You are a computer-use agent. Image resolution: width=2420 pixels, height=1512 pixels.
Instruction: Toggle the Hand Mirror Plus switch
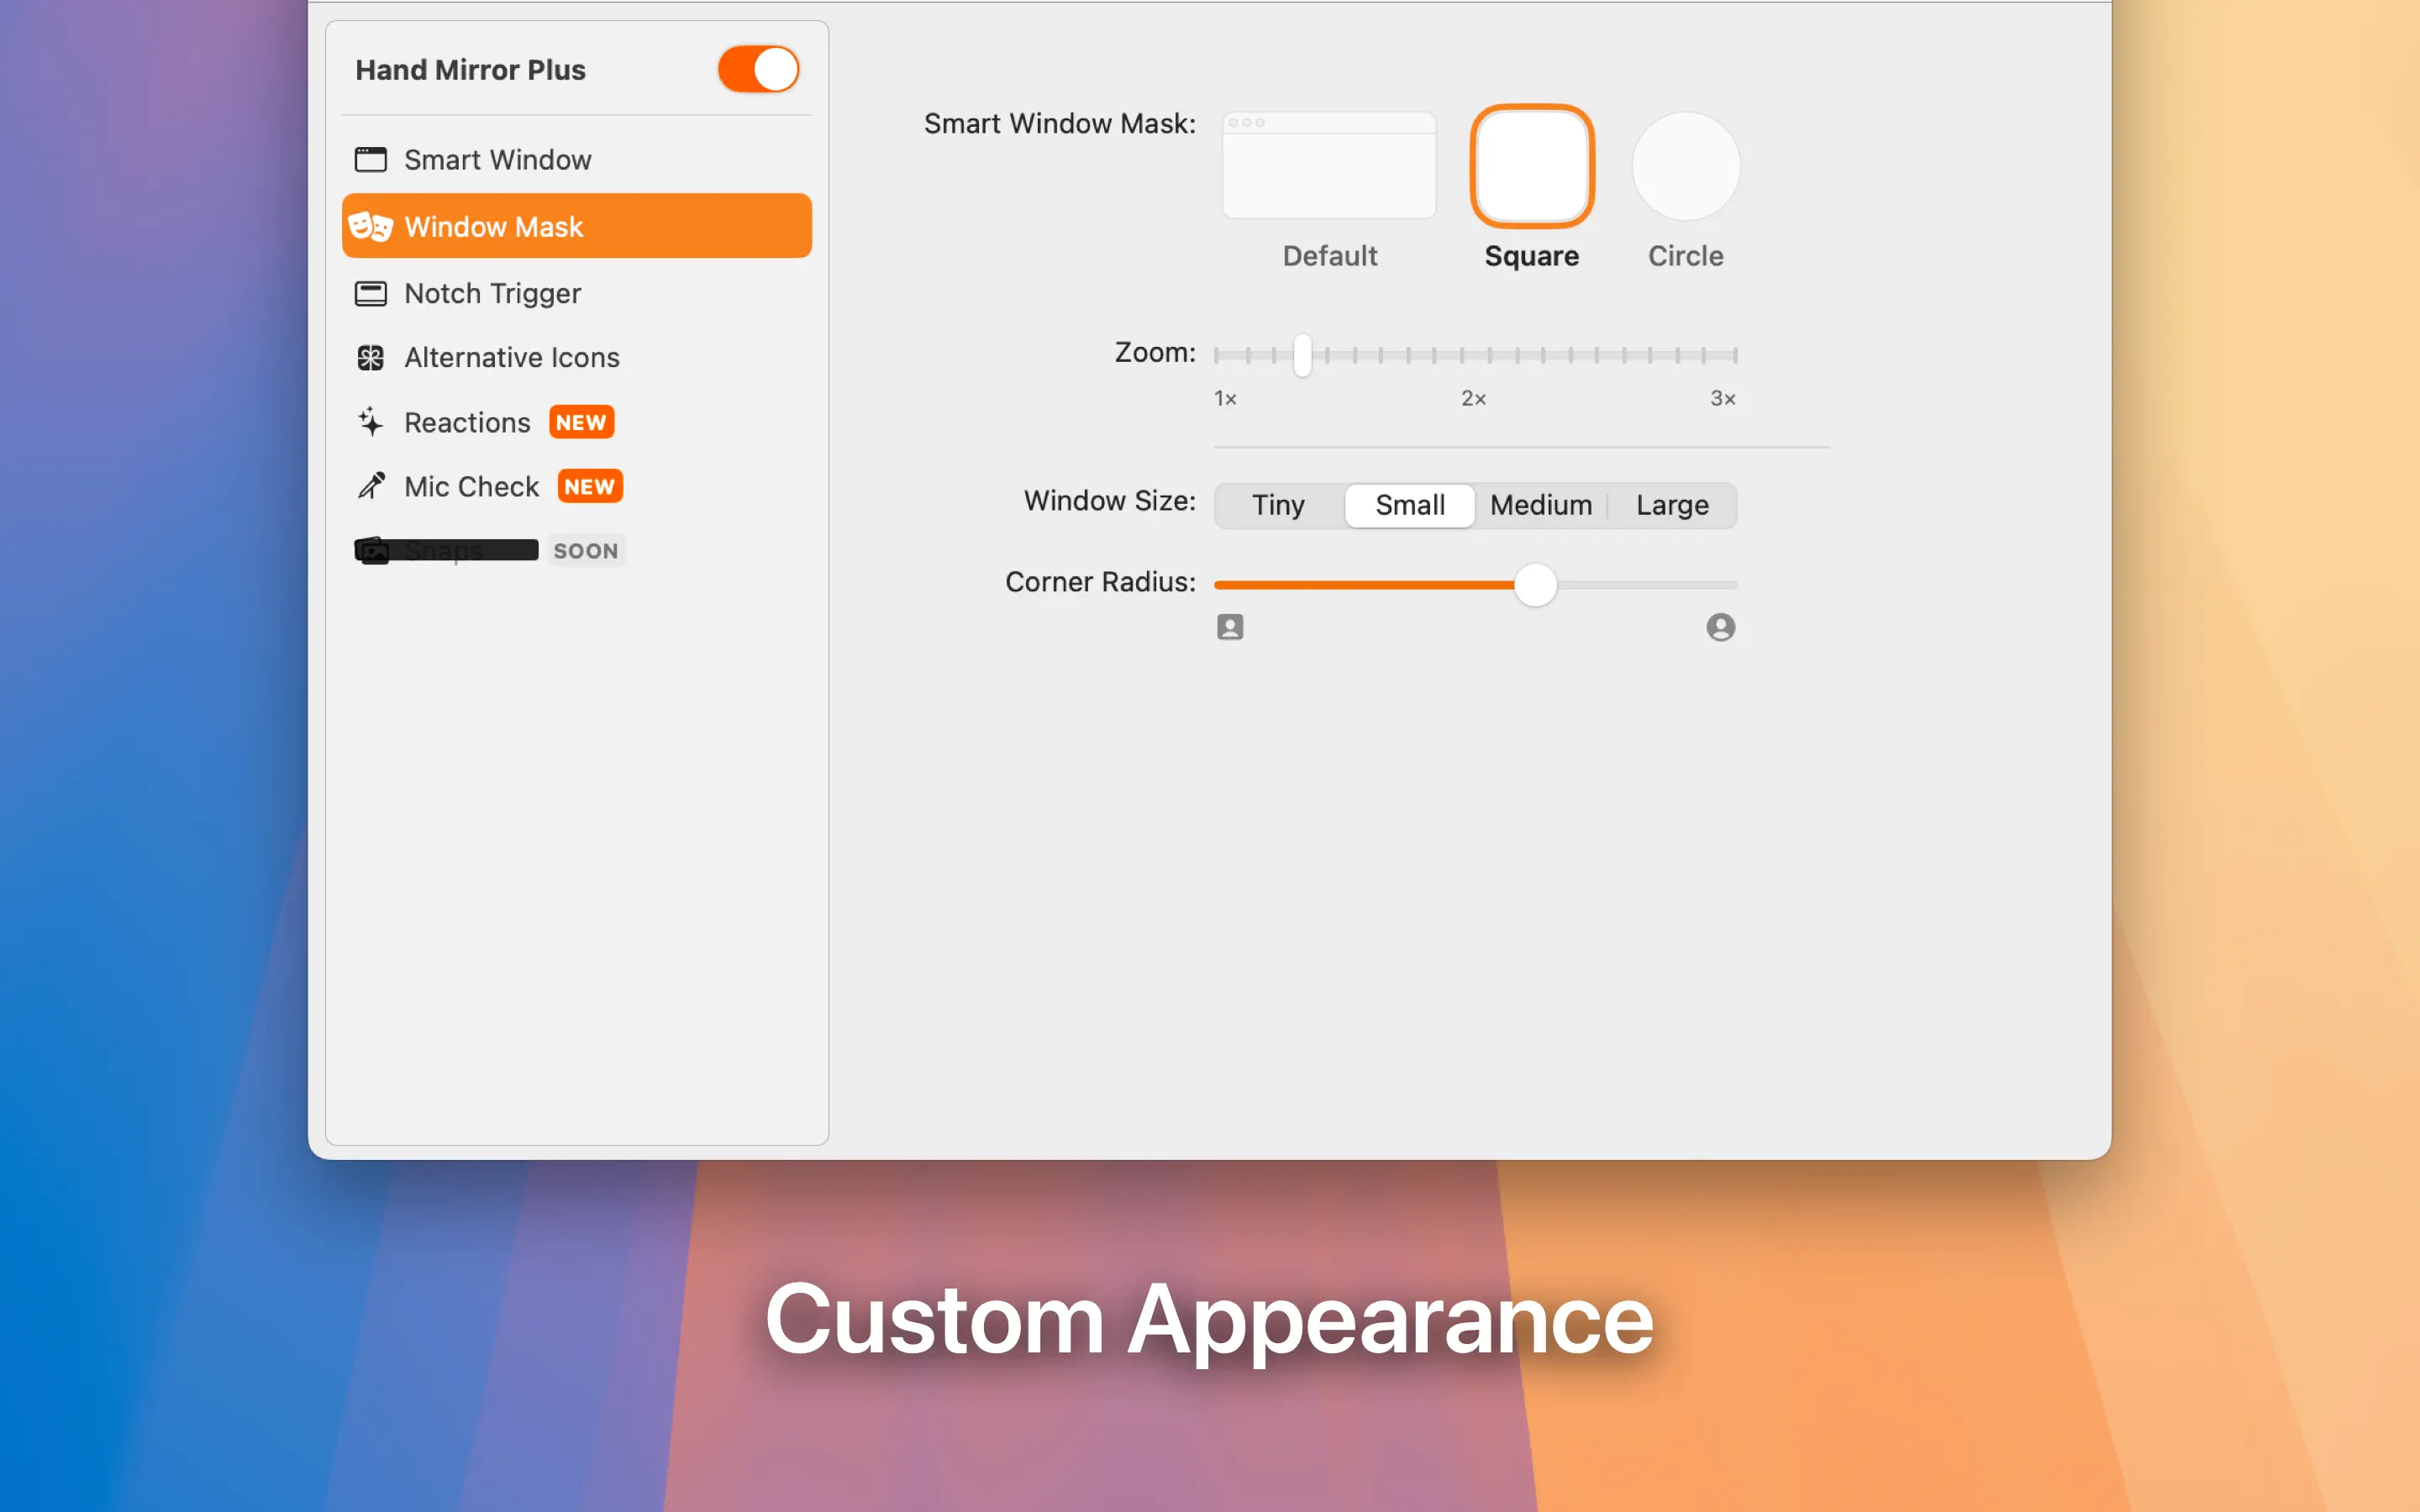click(758, 70)
